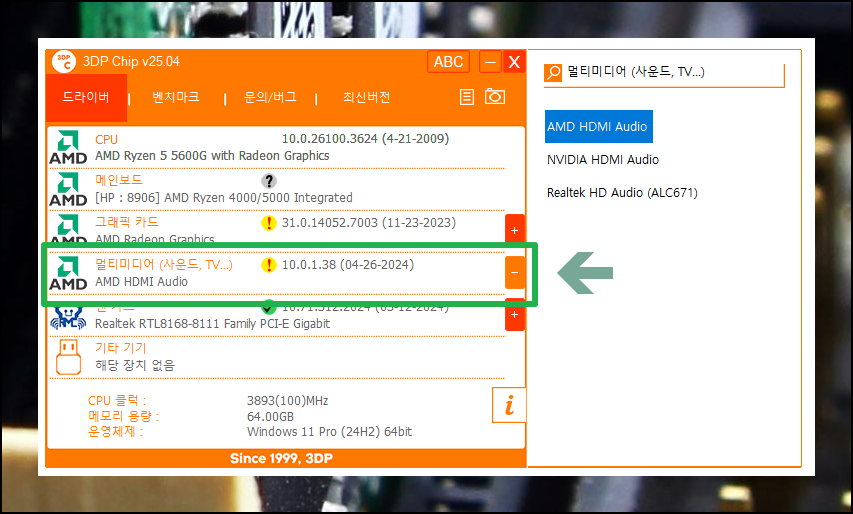Expand the Realtek network device list
Screen dimensions: 853x514
515,315
